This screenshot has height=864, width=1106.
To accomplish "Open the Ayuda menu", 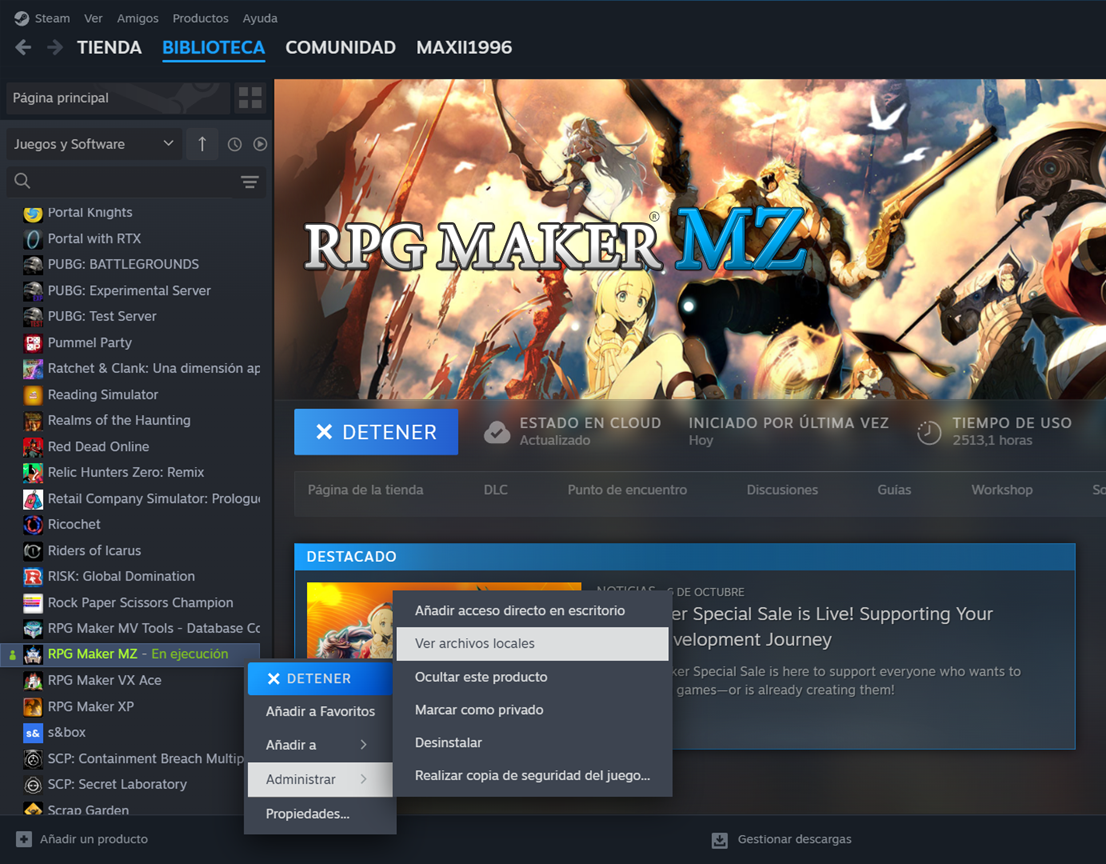I will pos(260,18).
